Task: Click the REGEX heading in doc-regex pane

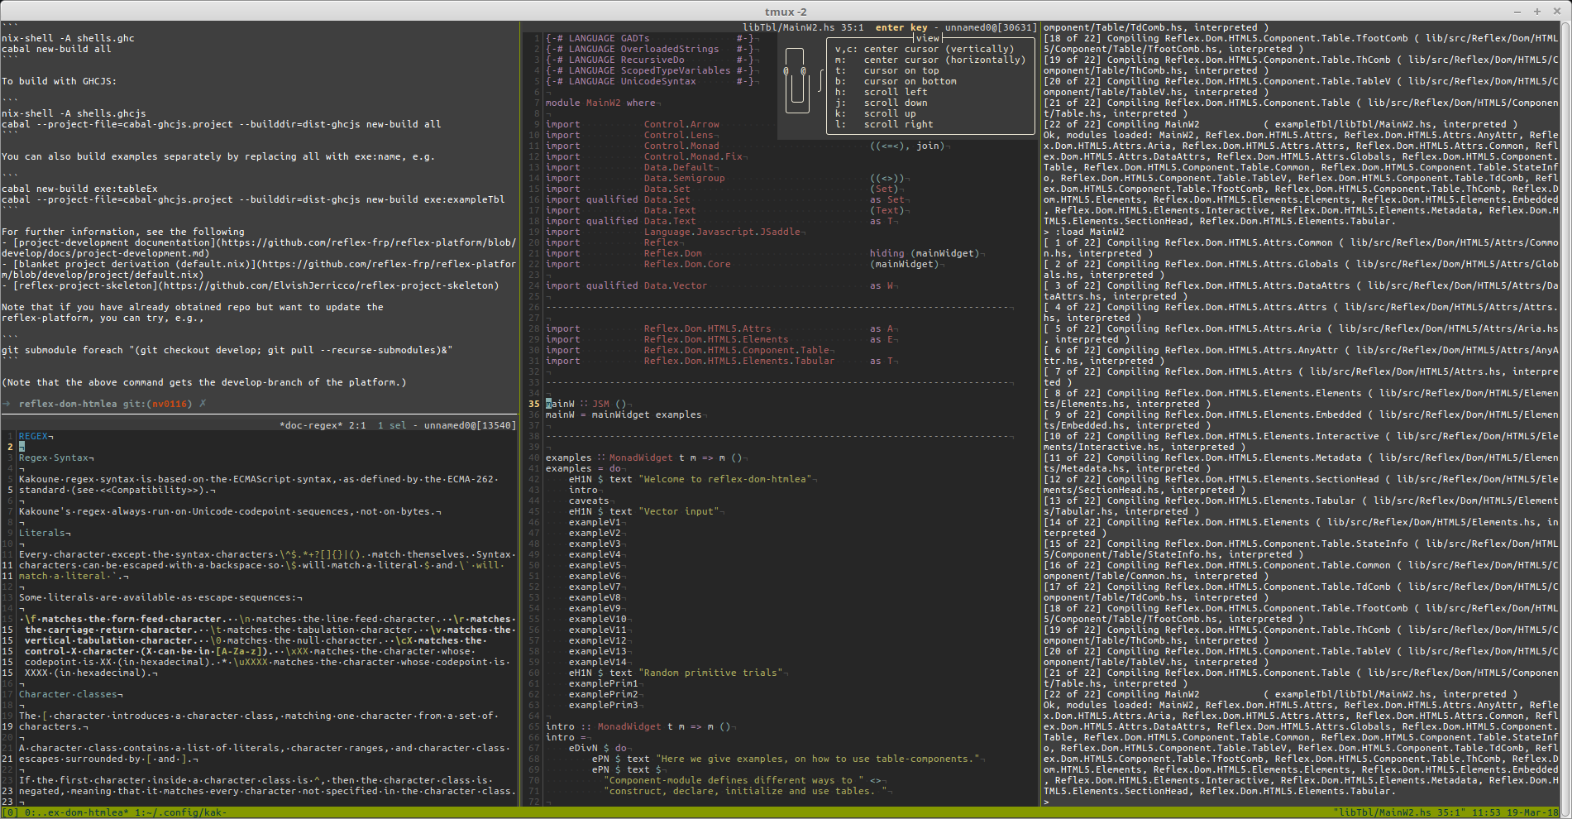Action: click(x=33, y=436)
